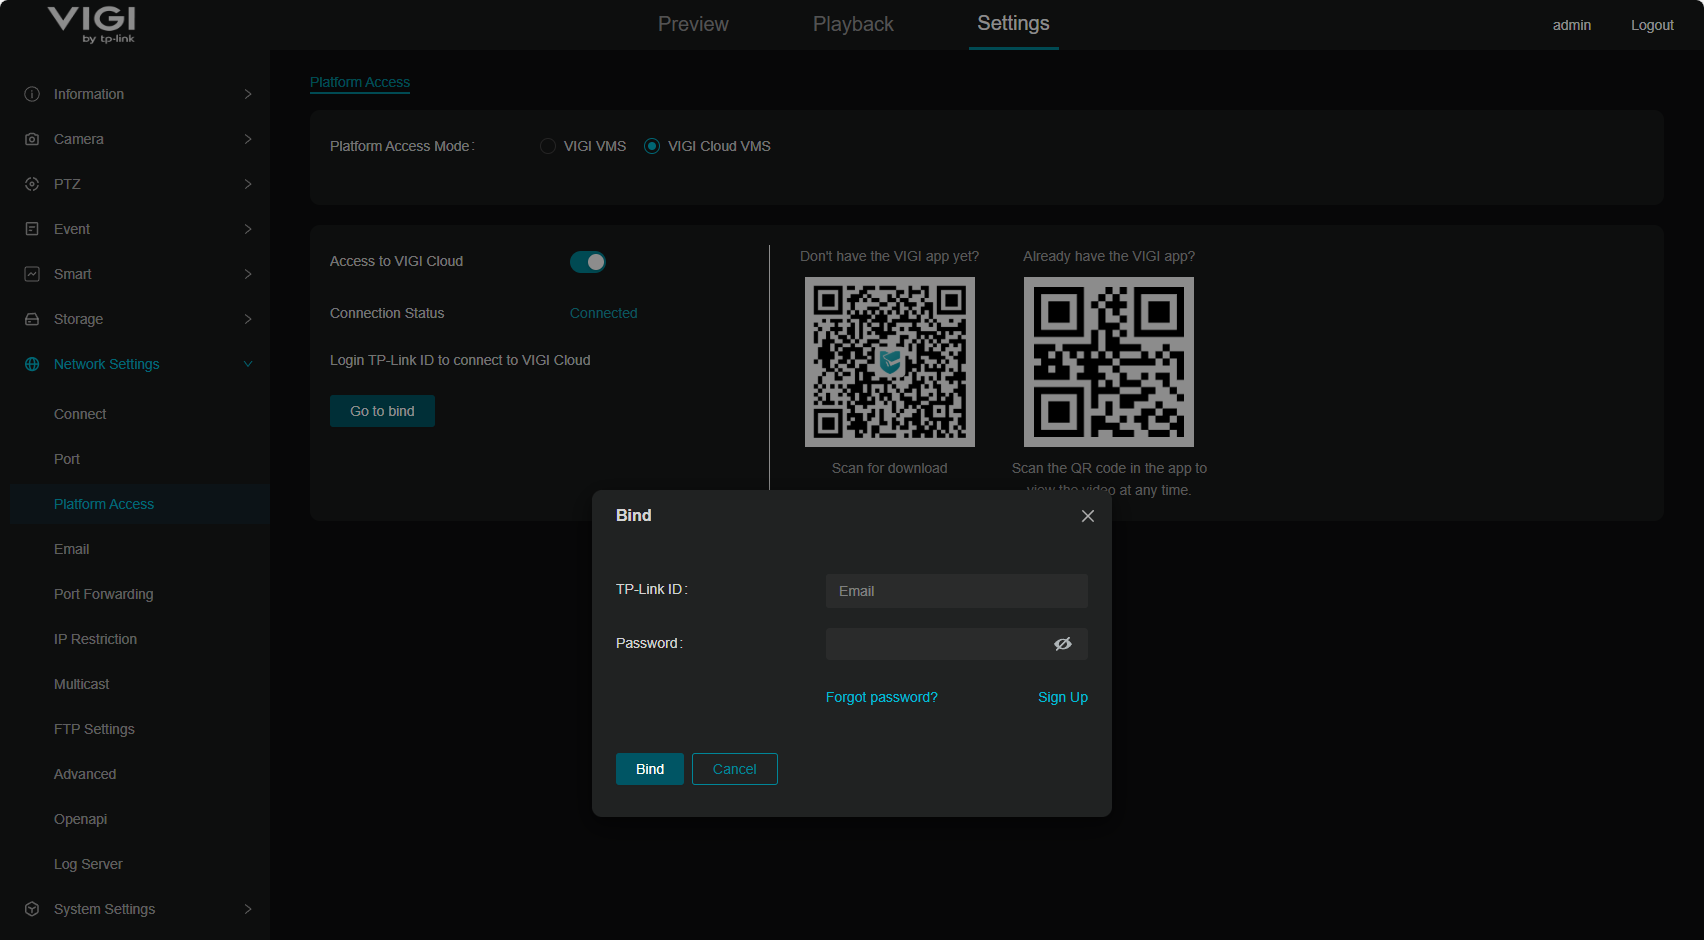Select the Platform Access page tab
The height and width of the screenshot is (940, 1704).
coord(360,82)
